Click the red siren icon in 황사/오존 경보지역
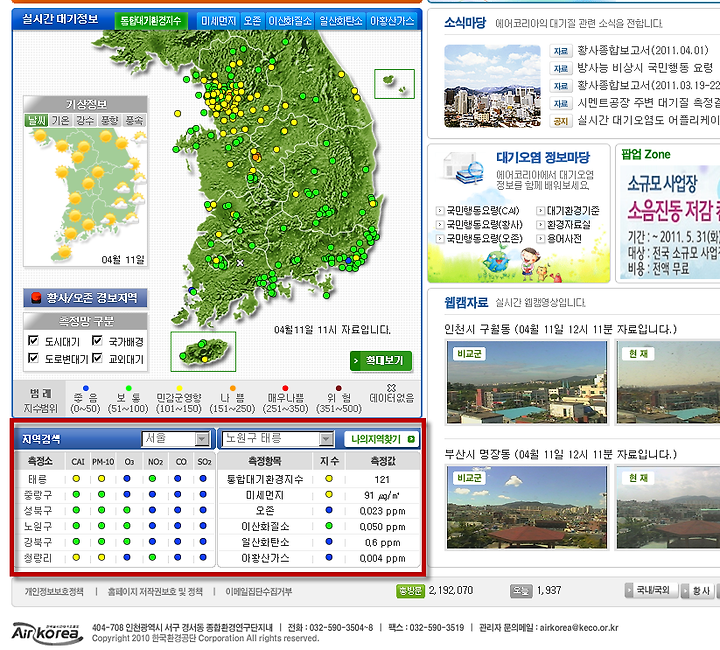The height and width of the screenshot is (650, 720). tap(36, 298)
